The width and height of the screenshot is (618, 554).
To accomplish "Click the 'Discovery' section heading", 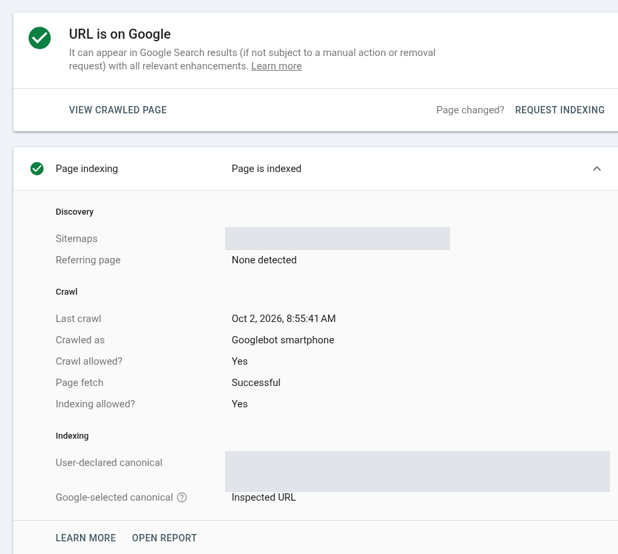I will click(74, 212).
